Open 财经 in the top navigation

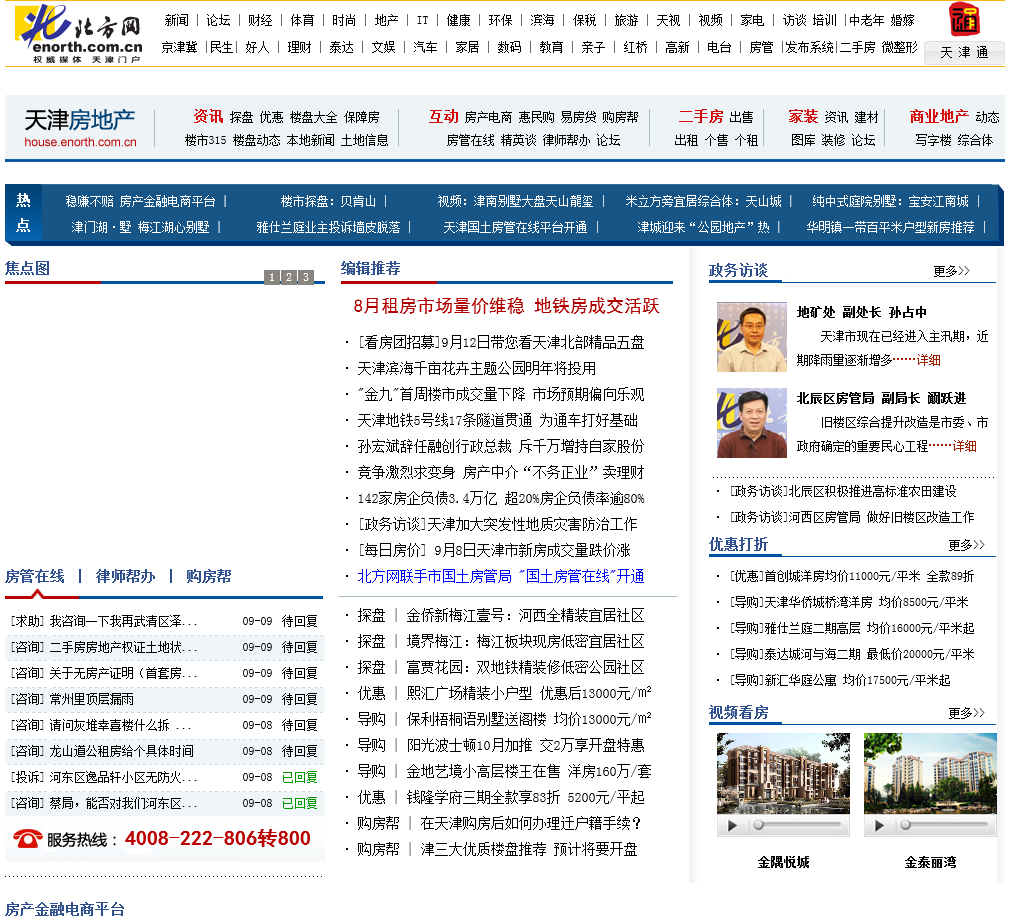pyautogui.click(x=260, y=20)
